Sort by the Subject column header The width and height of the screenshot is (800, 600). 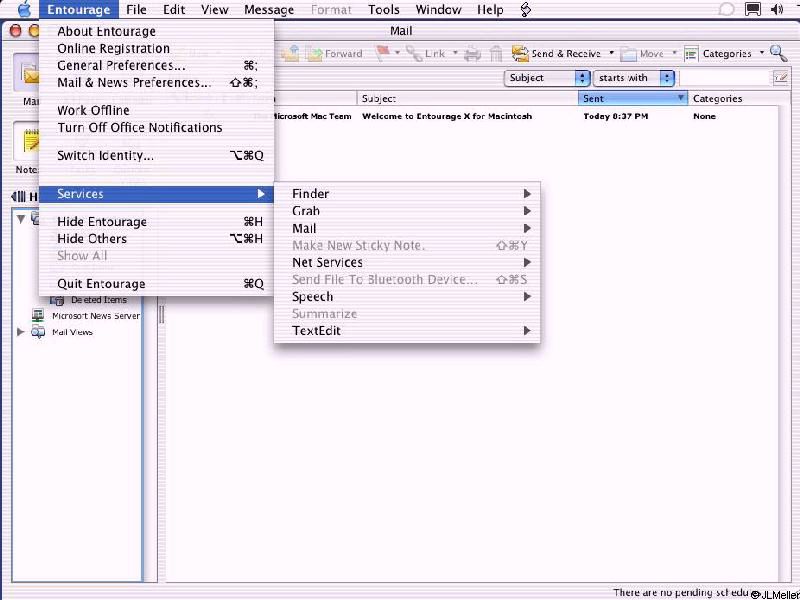tap(468, 98)
